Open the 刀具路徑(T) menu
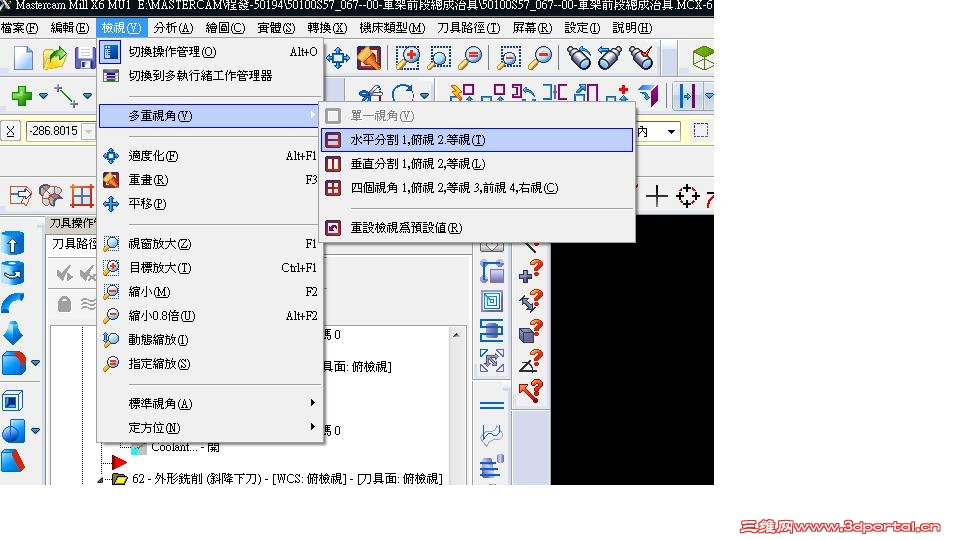This screenshot has height=540, width=960. pyautogui.click(x=468, y=28)
